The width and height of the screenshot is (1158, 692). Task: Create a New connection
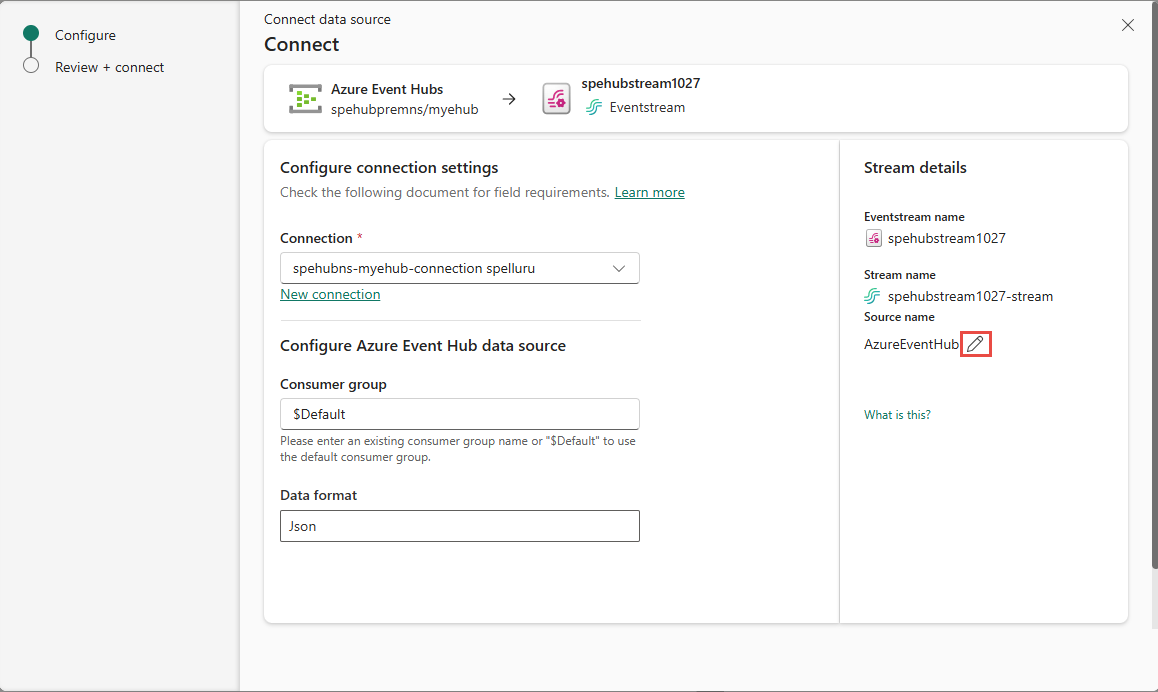pyautogui.click(x=330, y=294)
